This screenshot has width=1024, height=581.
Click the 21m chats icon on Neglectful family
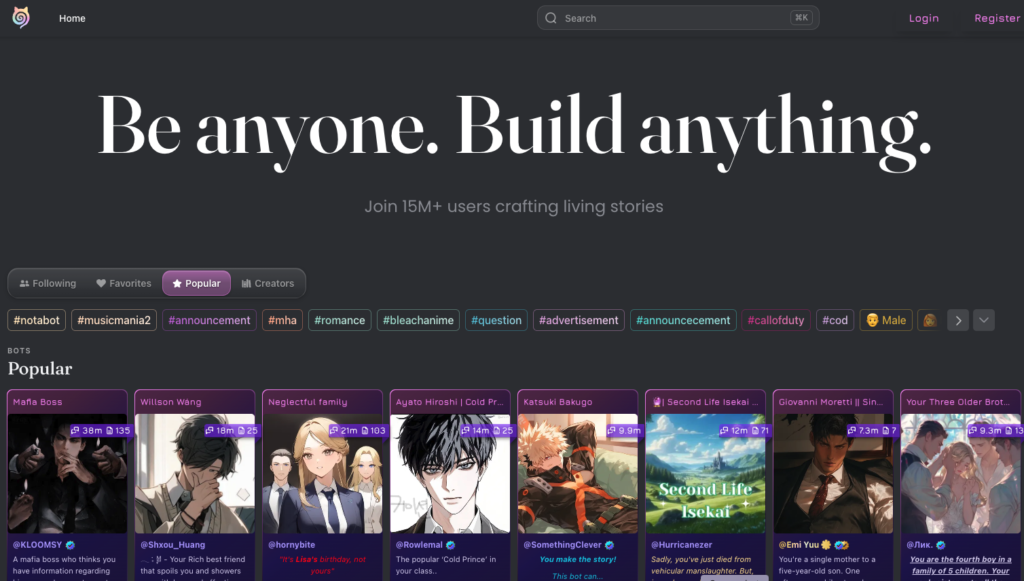333,430
